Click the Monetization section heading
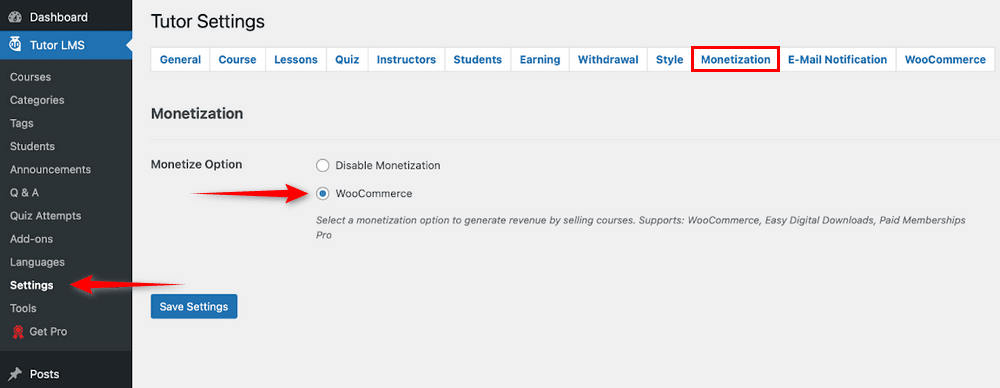The width and height of the screenshot is (1000, 388). click(197, 114)
